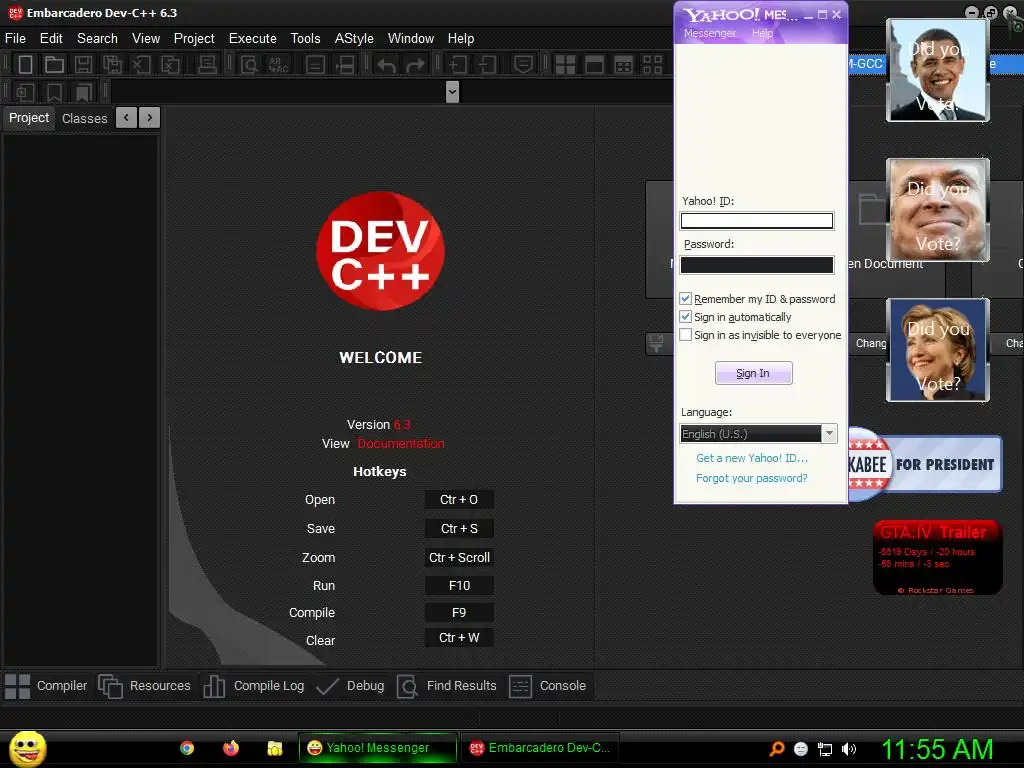Open the red Documentation link
The image size is (1024, 768).
point(401,443)
